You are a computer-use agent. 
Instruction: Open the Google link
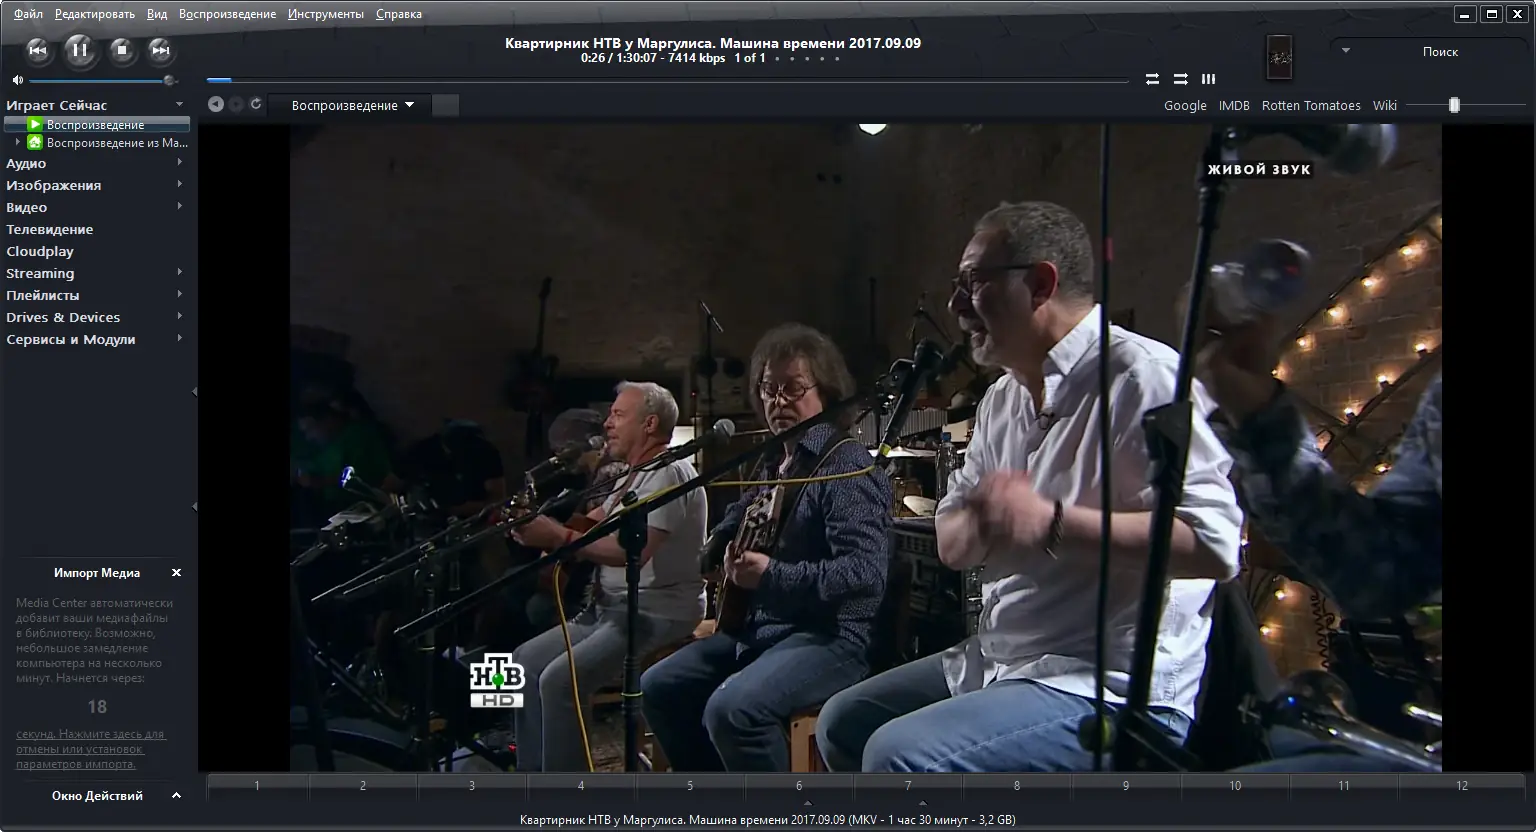coord(1185,105)
